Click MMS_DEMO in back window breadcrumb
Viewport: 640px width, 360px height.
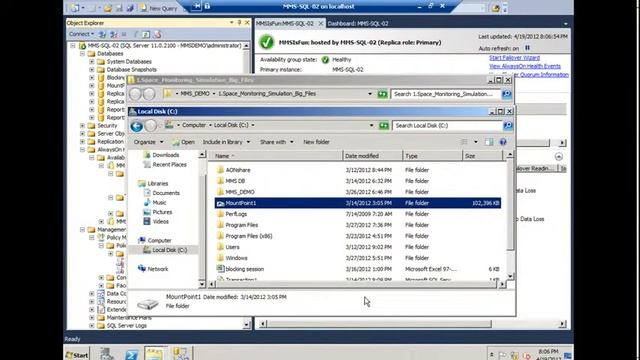tap(195, 94)
